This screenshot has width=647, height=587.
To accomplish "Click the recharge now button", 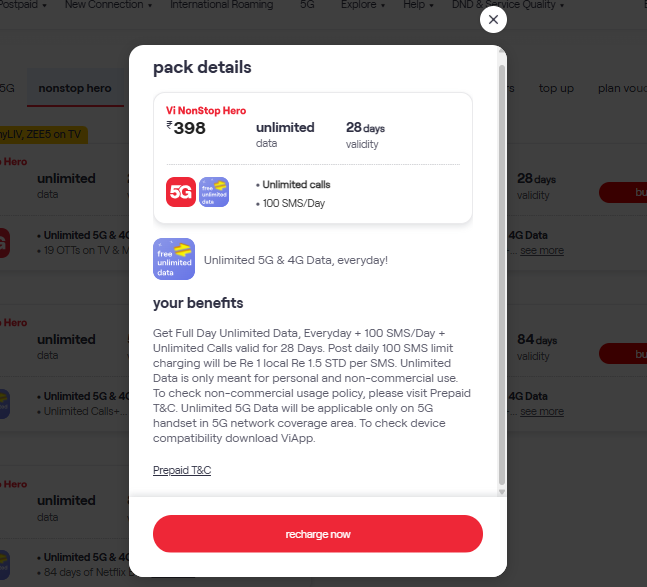I will 318,534.
